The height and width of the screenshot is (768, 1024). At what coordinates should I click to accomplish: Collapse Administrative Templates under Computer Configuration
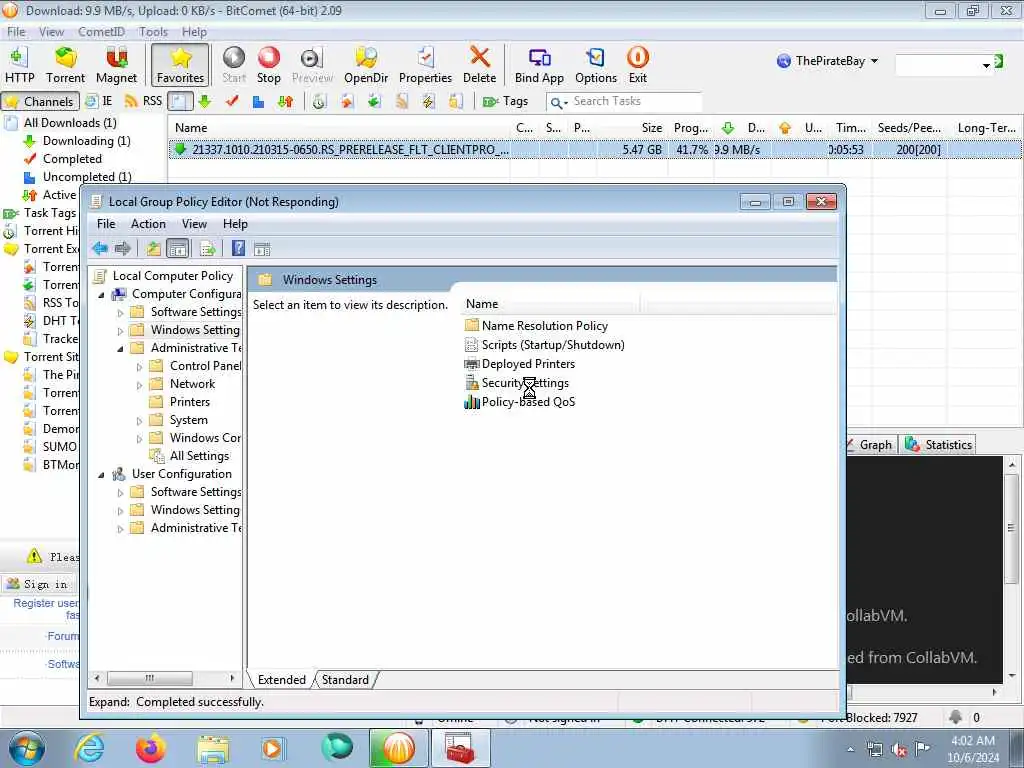[120, 349]
